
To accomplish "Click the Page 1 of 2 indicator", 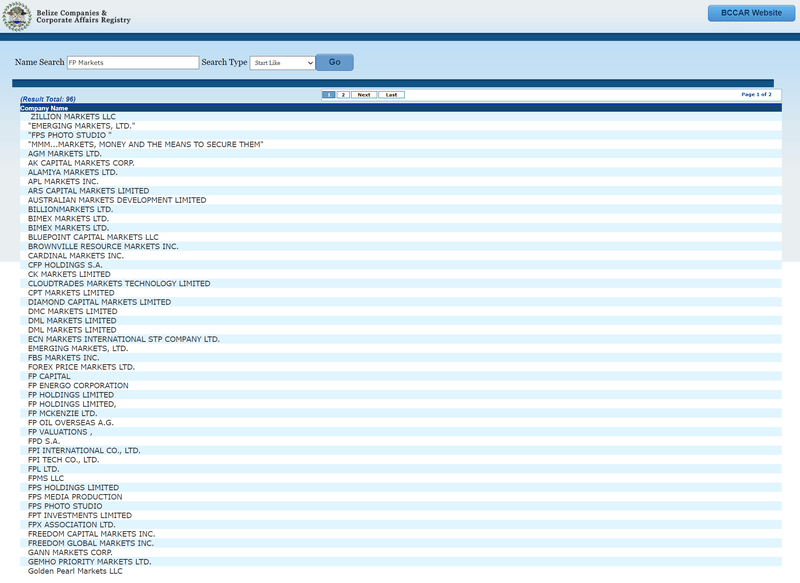I will click(756, 94).
